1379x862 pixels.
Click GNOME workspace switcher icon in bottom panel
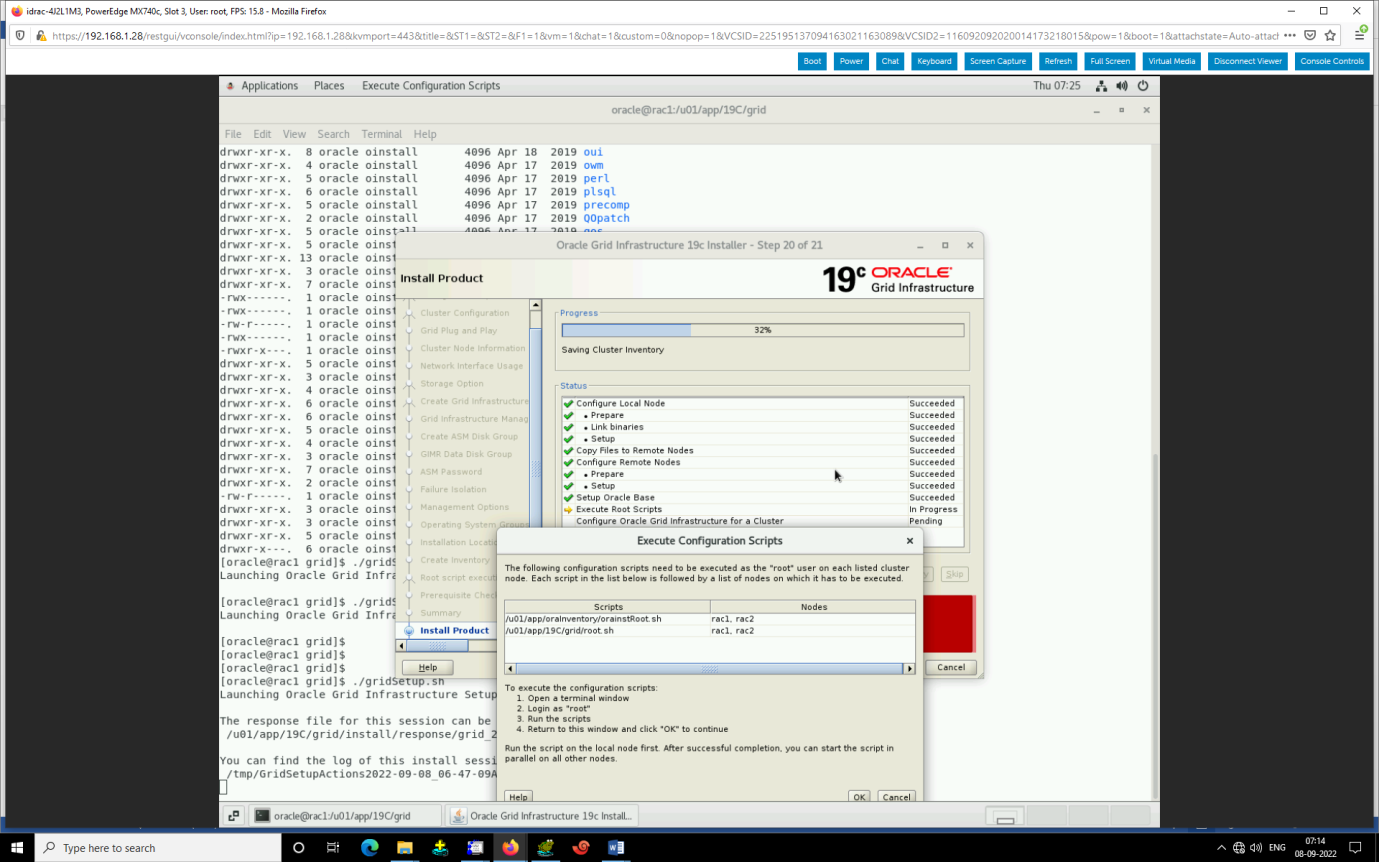[233, 816]
